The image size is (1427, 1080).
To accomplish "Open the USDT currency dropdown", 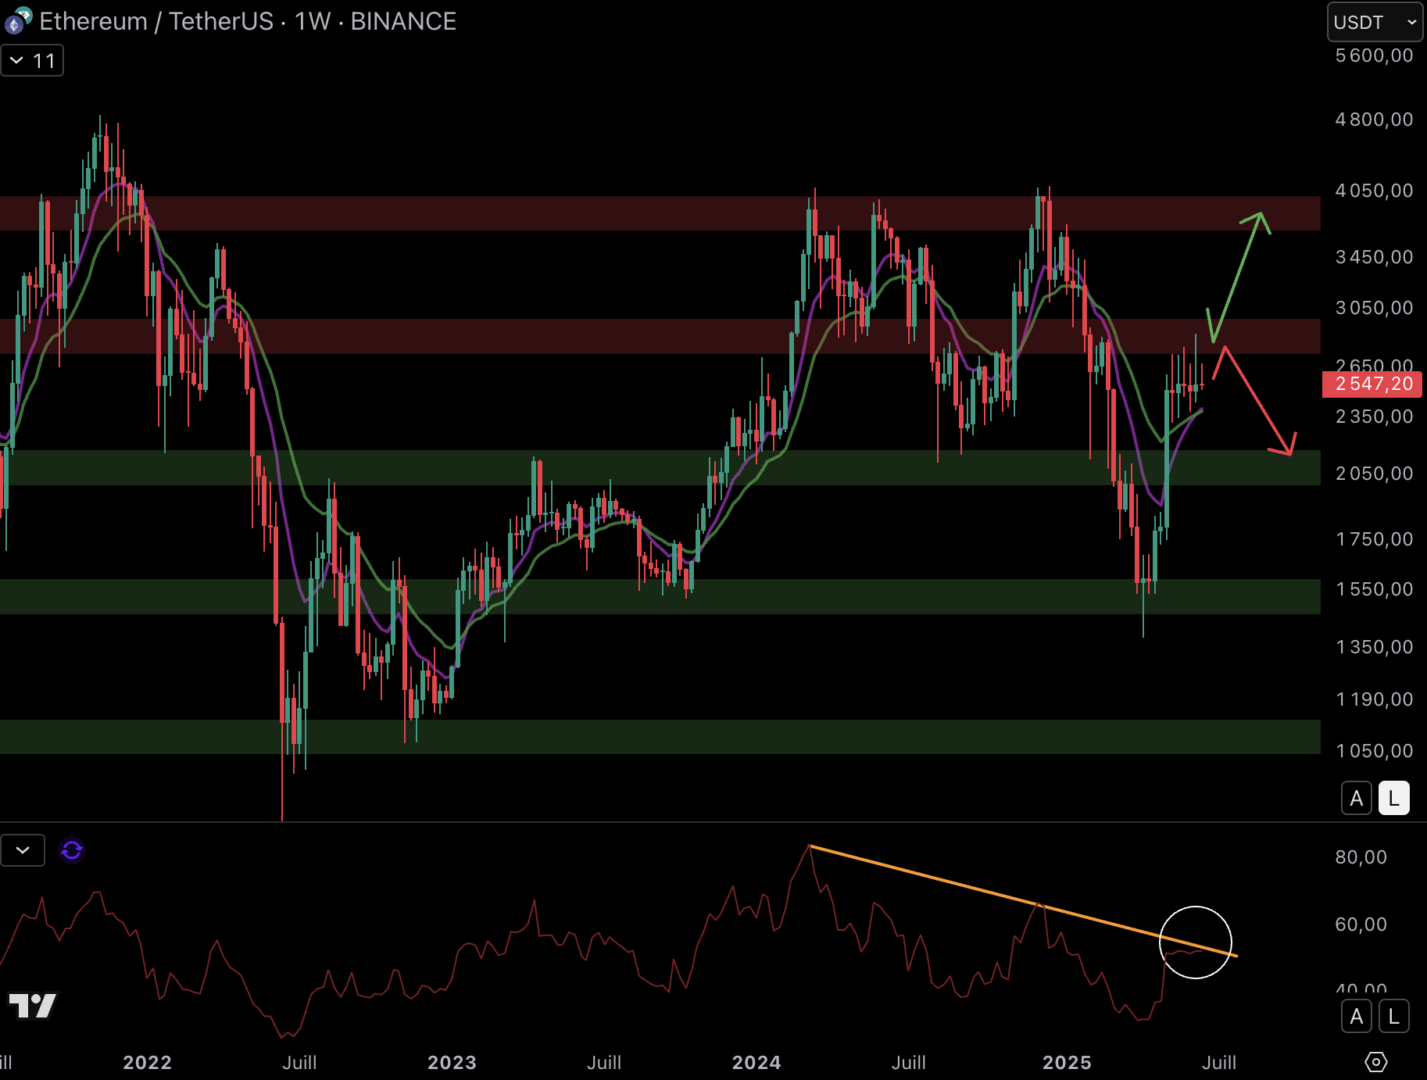I will coord(1375,22).
